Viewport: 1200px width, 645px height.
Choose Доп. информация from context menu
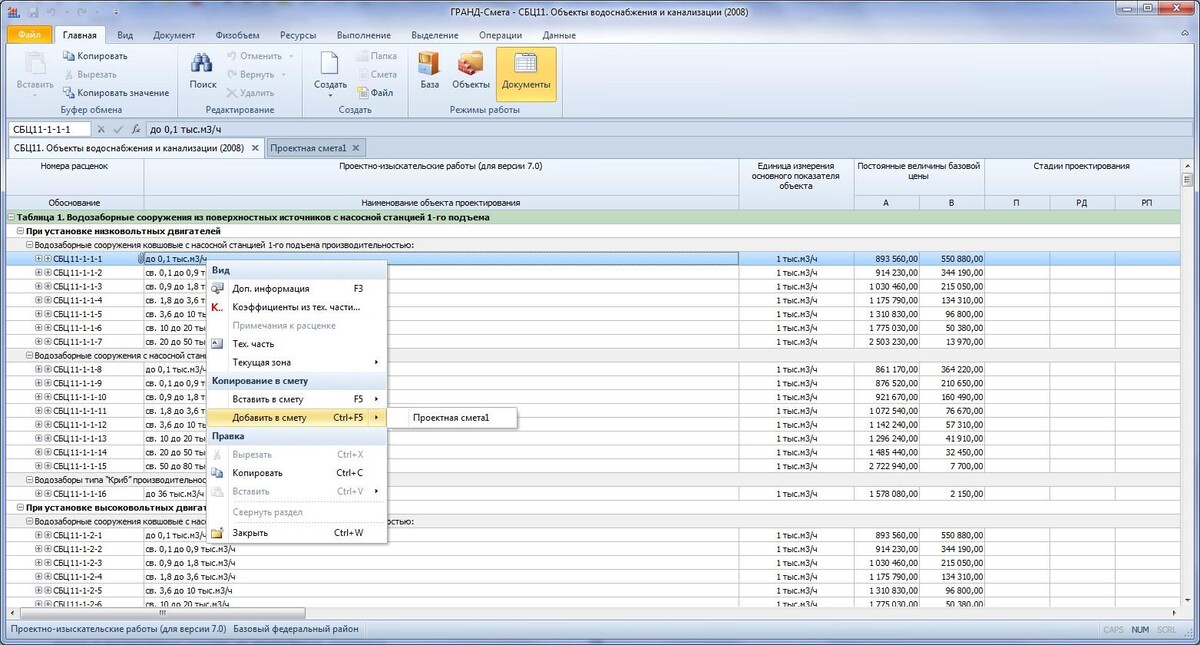tap(296, 288)
